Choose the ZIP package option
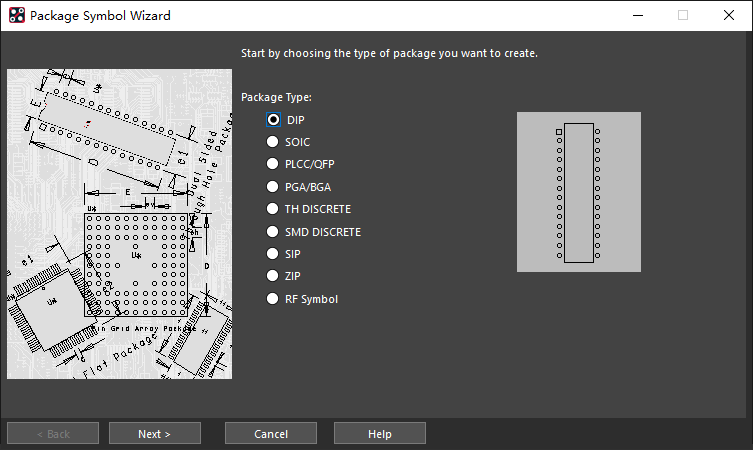Image resolution: width=753 pixels, height=450 pixels. [x=273, y=276]
